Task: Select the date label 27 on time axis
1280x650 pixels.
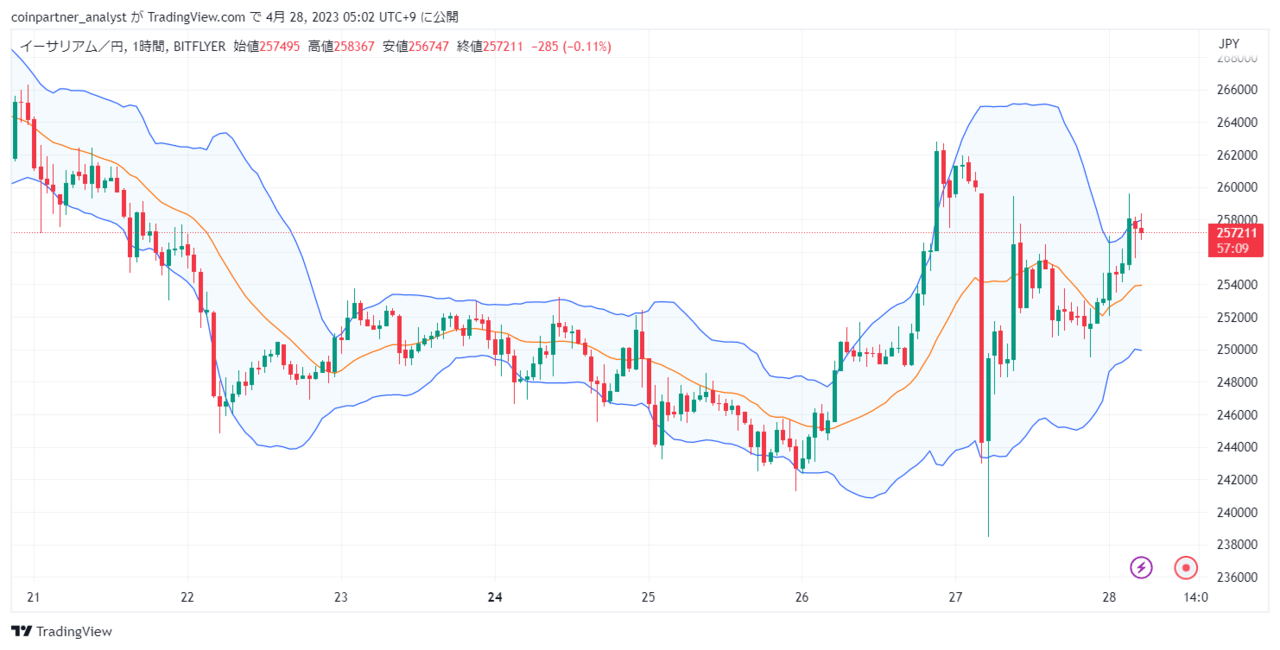Action: tap(955, 598)
